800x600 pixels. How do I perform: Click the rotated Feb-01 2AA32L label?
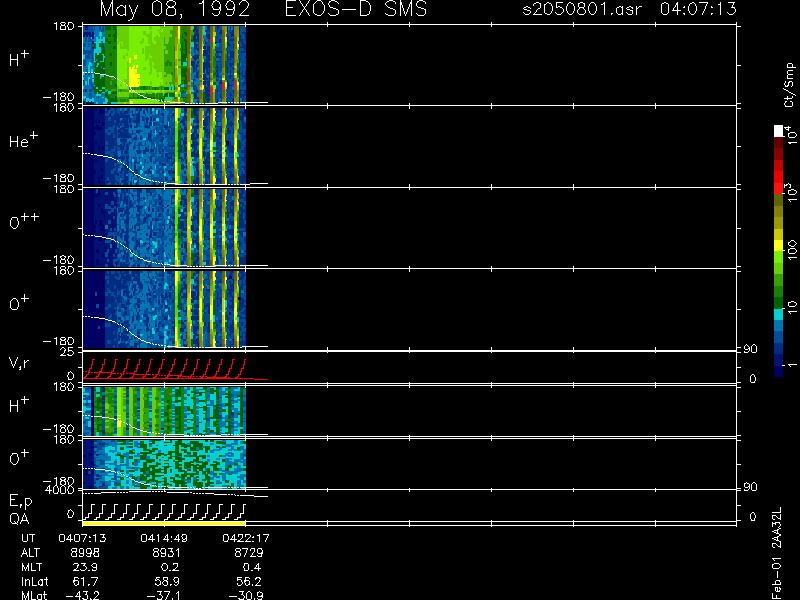pyautogui.click(x=777, y=553)
